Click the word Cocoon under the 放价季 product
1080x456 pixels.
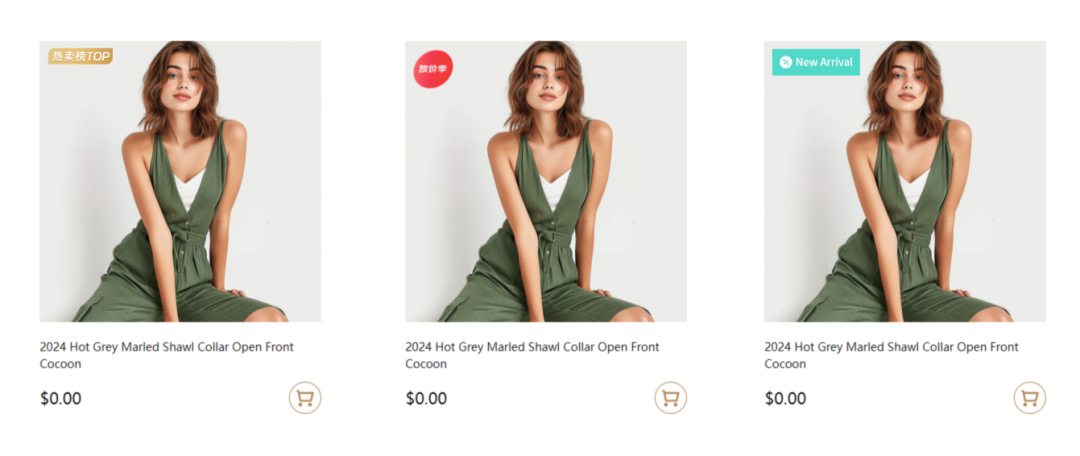426,364
